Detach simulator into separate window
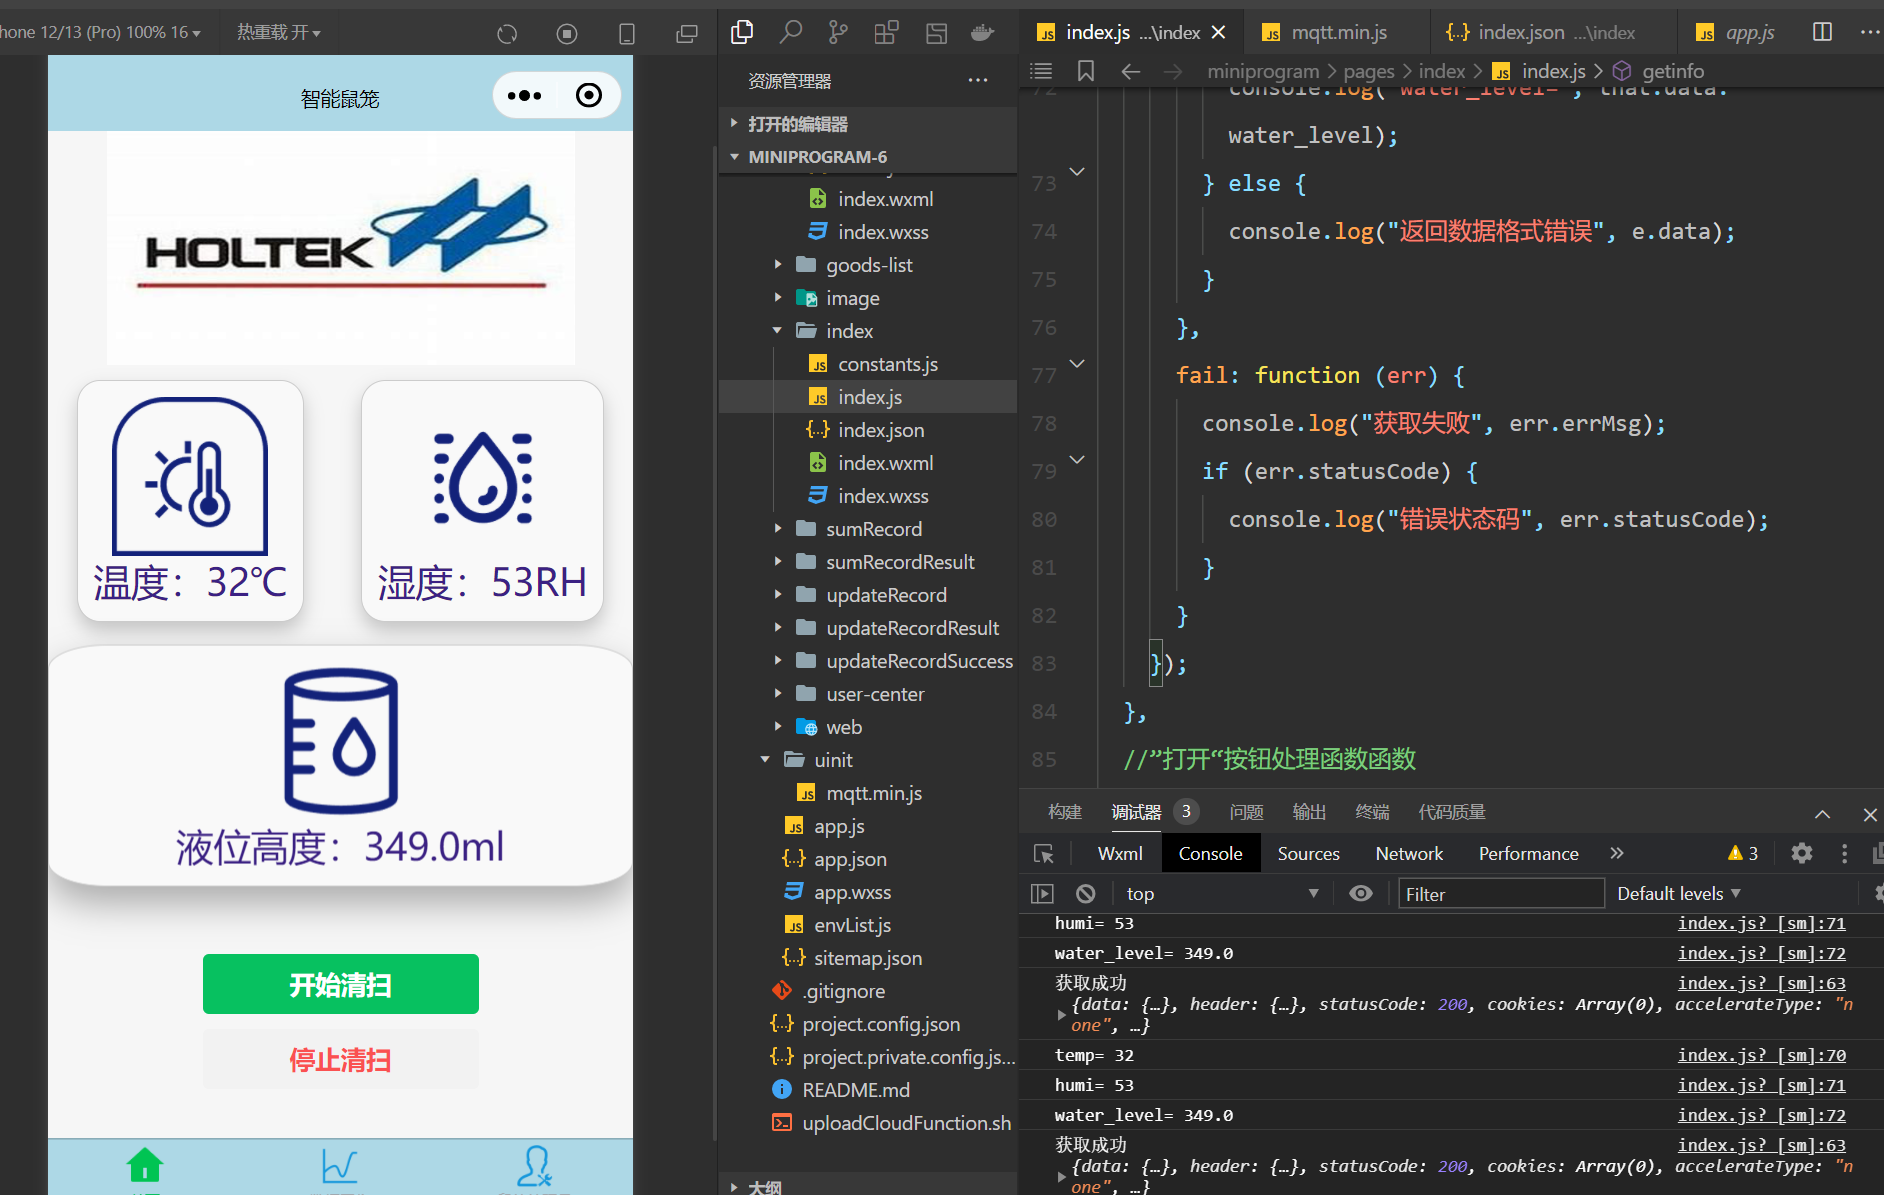The height and width of the screenshot is (1195, 1884). pos(687,34)
